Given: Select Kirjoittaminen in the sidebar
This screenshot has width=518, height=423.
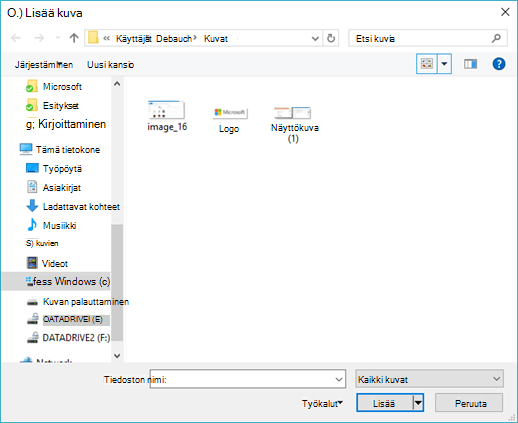Looking at the screenshot, I should [x=66, y=124].
